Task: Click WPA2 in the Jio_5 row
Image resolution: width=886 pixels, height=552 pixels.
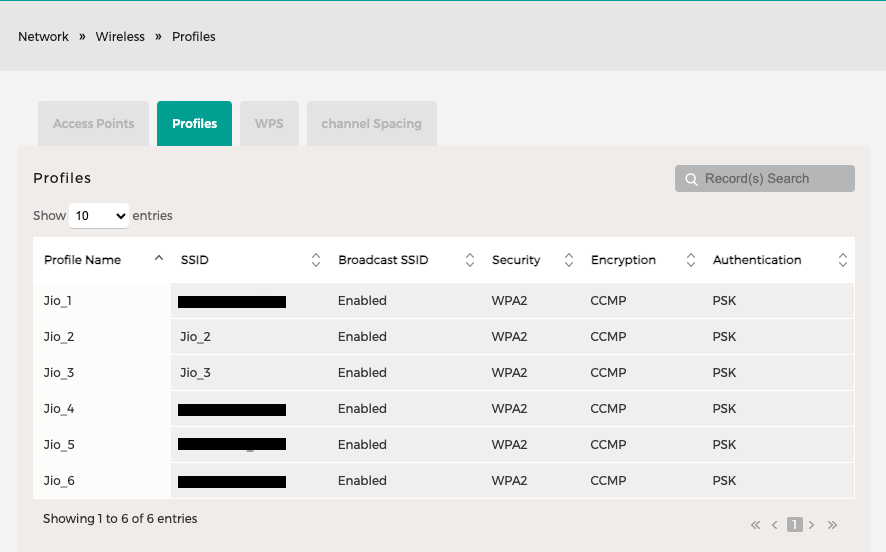Action: click(x=509, y=445)
